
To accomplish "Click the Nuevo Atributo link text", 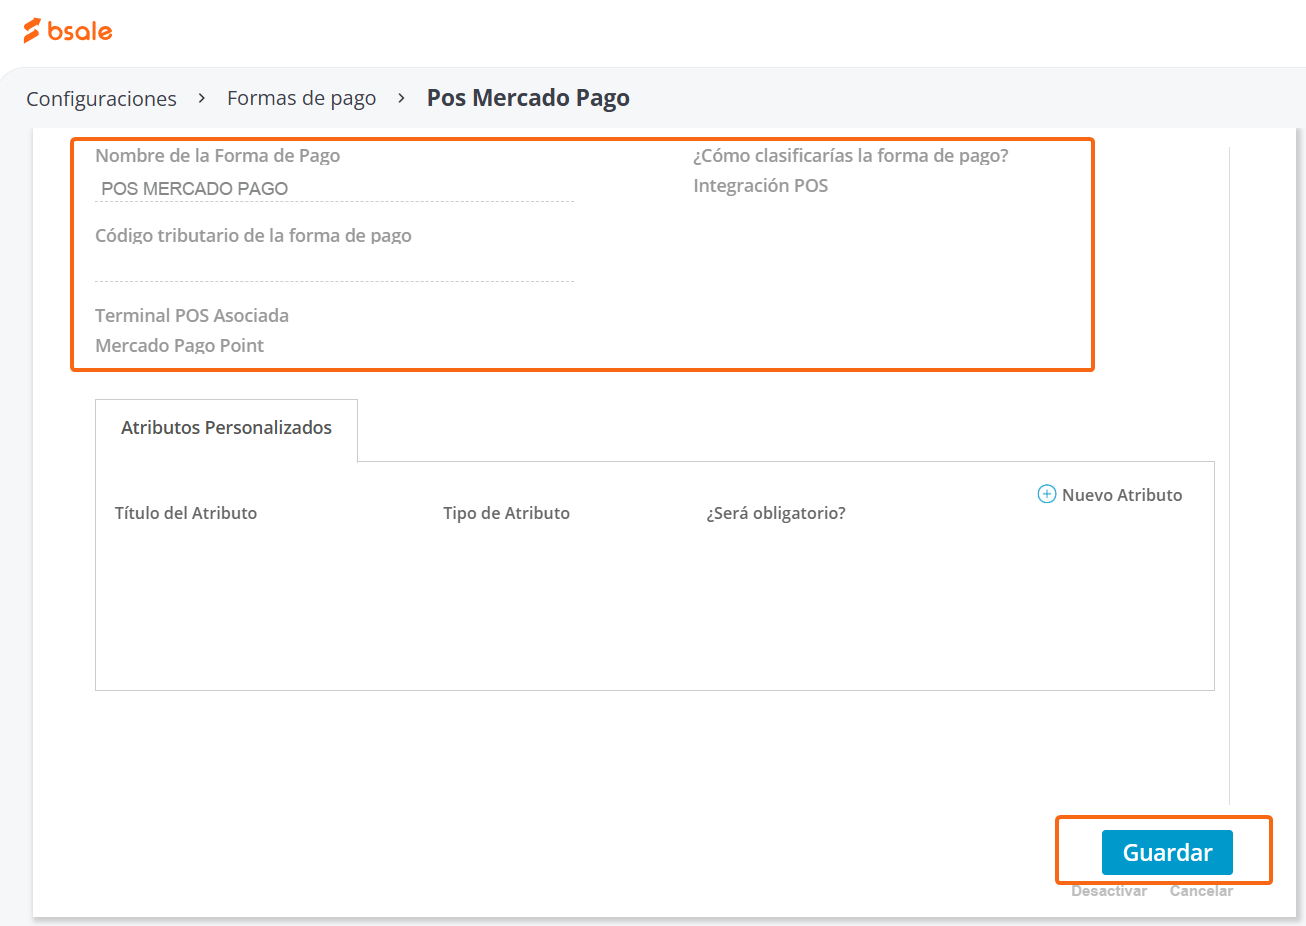I will tap(1122, 495).
